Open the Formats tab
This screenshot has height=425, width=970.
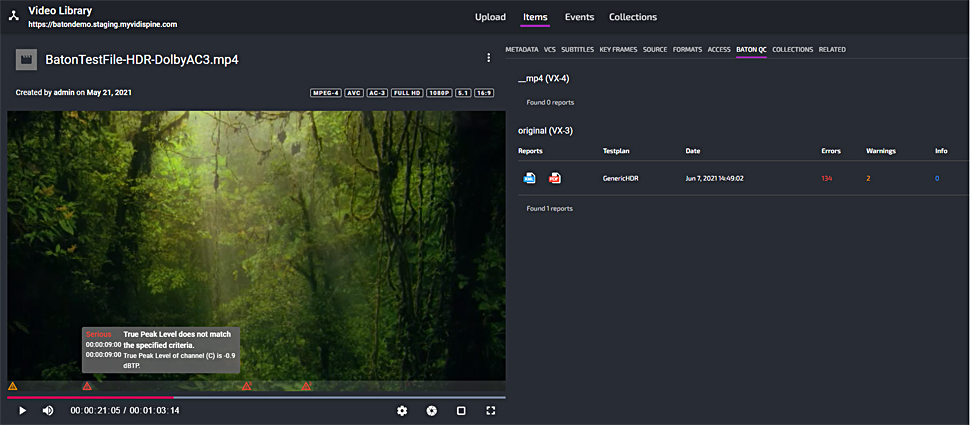[687, 49]
